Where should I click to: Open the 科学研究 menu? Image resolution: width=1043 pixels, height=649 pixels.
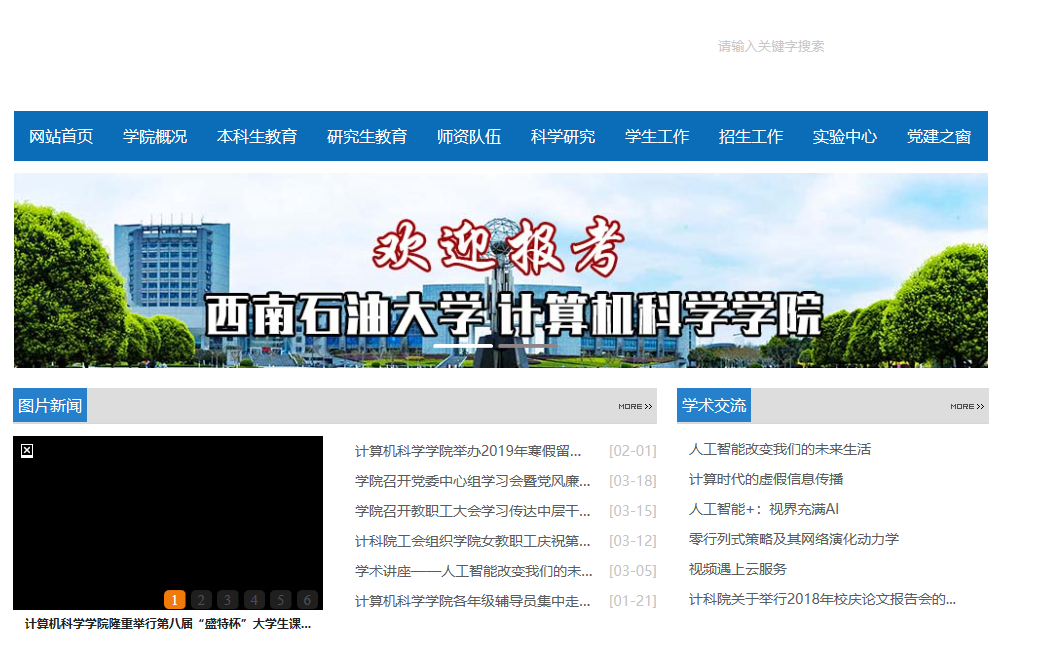click(x=563, y=136)
